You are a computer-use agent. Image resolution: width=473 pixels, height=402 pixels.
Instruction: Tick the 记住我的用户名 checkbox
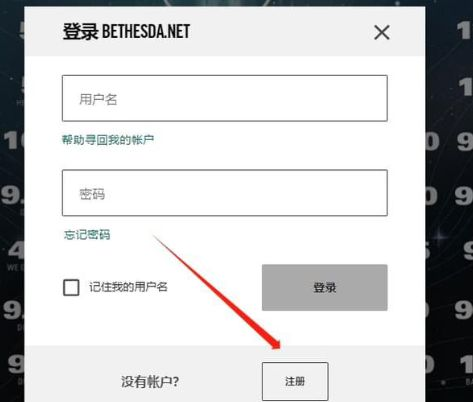[x=71, y=287]
